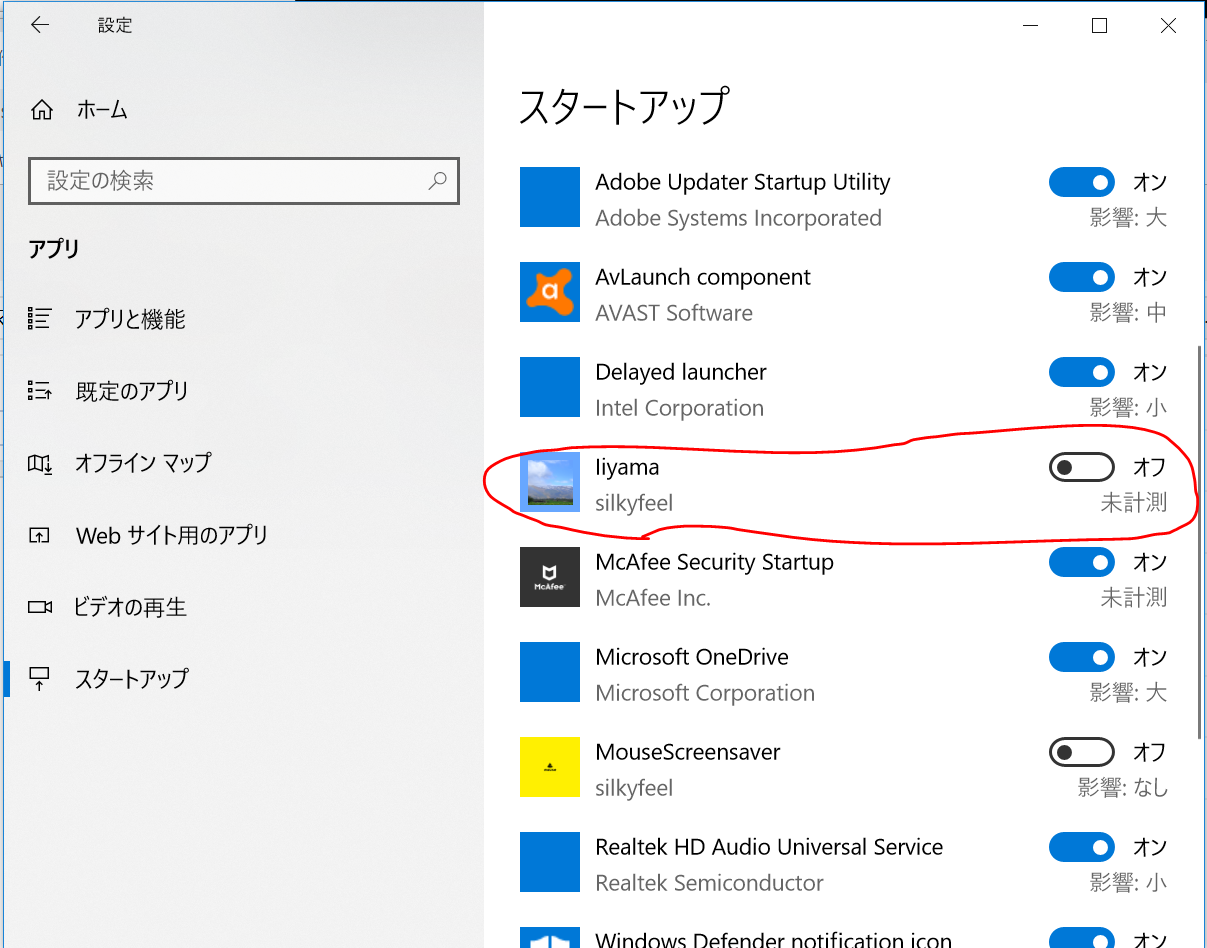Click the vertical scrollbar thumb
The width and height of the screenshot is (1207, 948).
(1199, 541)
